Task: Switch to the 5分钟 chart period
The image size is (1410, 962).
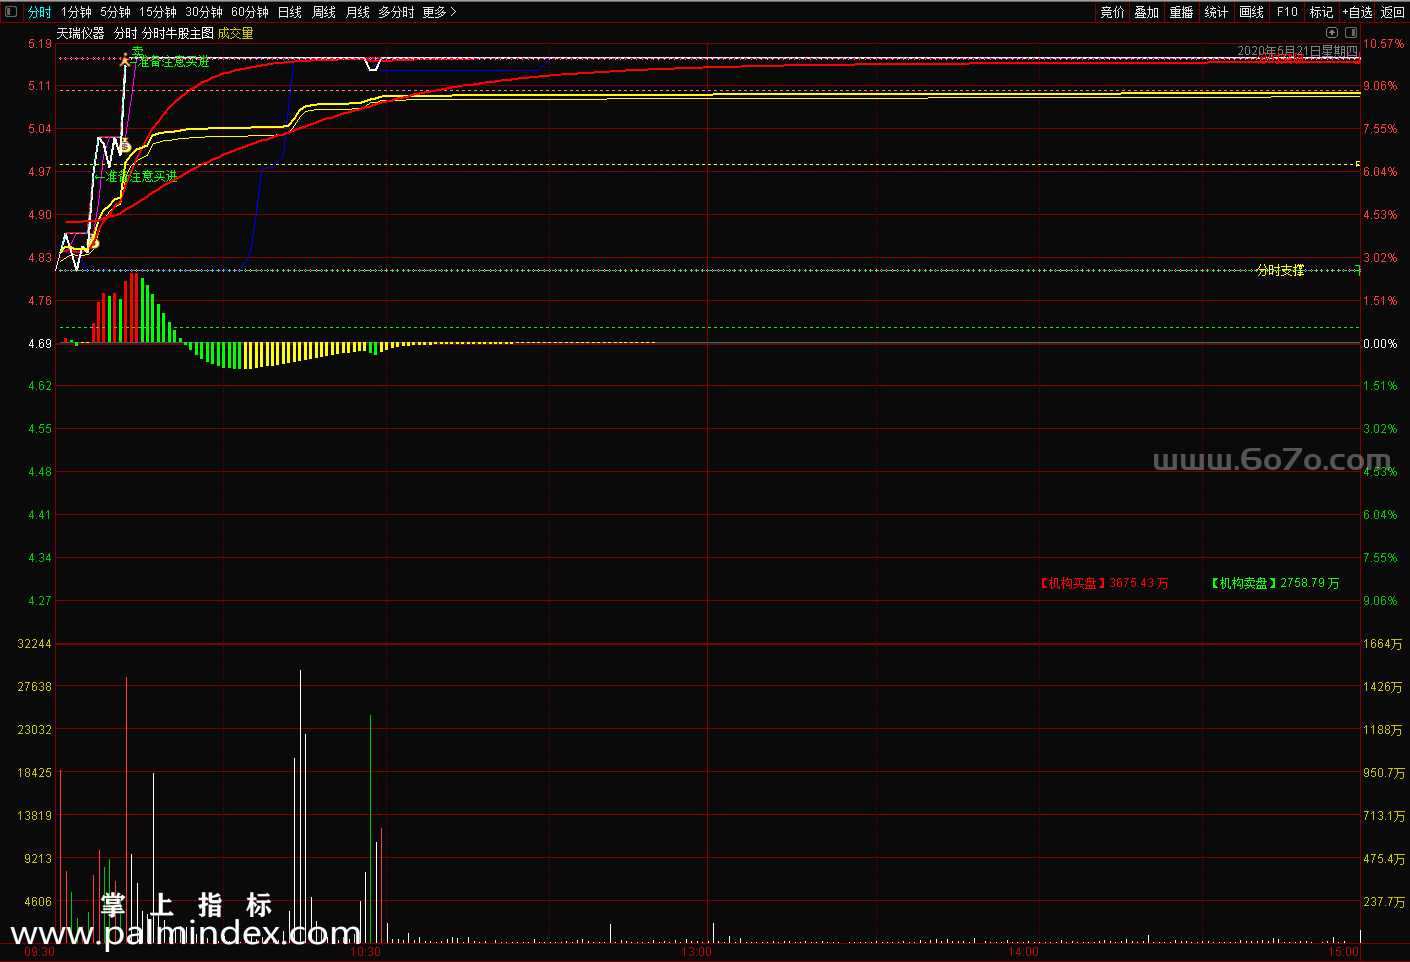Action: tap(115, 12)
